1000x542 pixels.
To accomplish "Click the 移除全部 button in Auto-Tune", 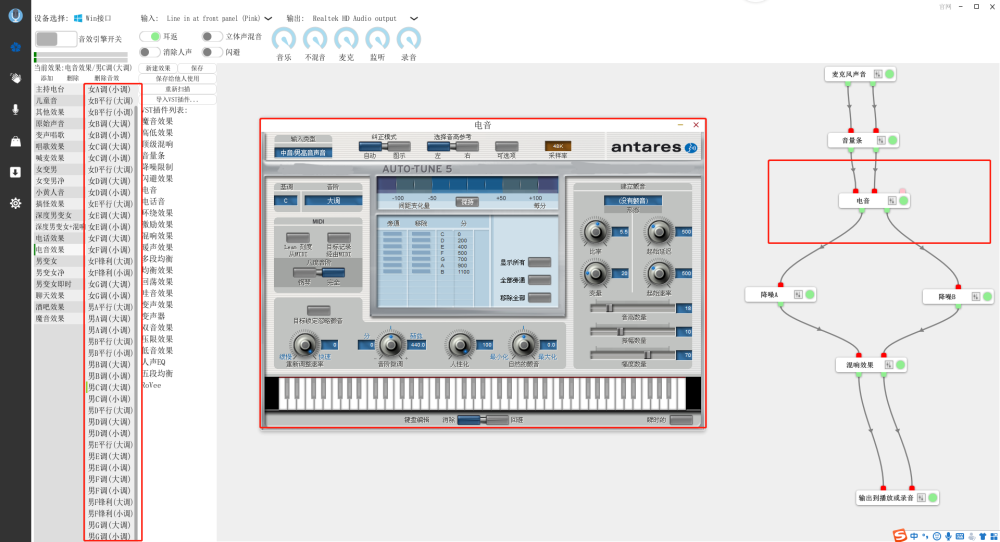I will (540, 298).
